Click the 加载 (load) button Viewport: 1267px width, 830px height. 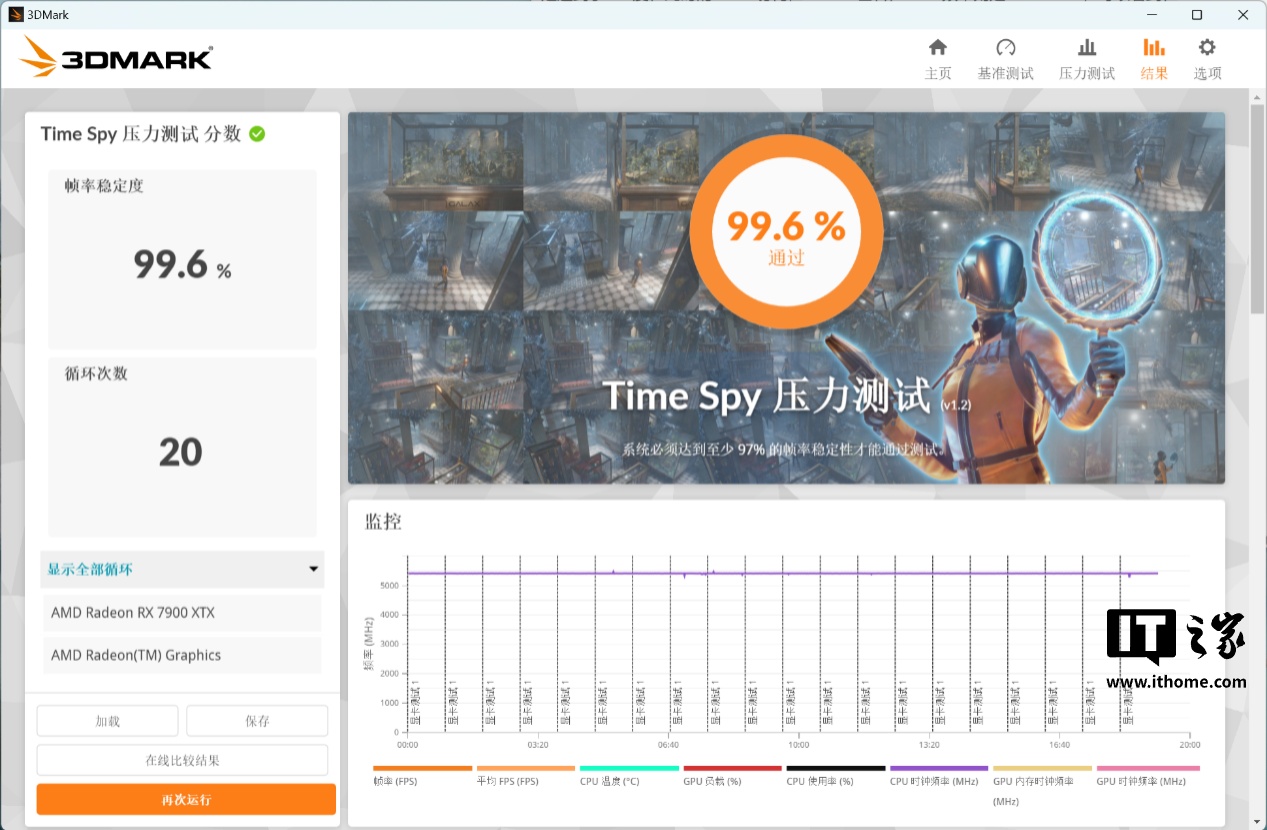pos(107,720)
